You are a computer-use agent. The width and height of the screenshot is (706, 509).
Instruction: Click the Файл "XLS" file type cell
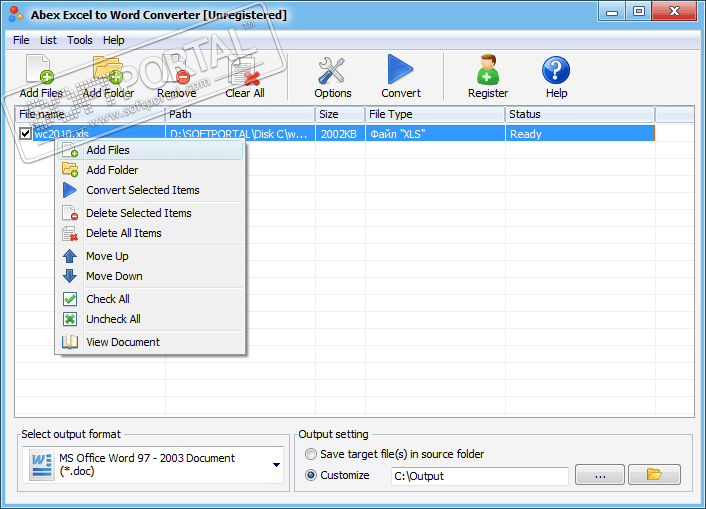(435, 134)
